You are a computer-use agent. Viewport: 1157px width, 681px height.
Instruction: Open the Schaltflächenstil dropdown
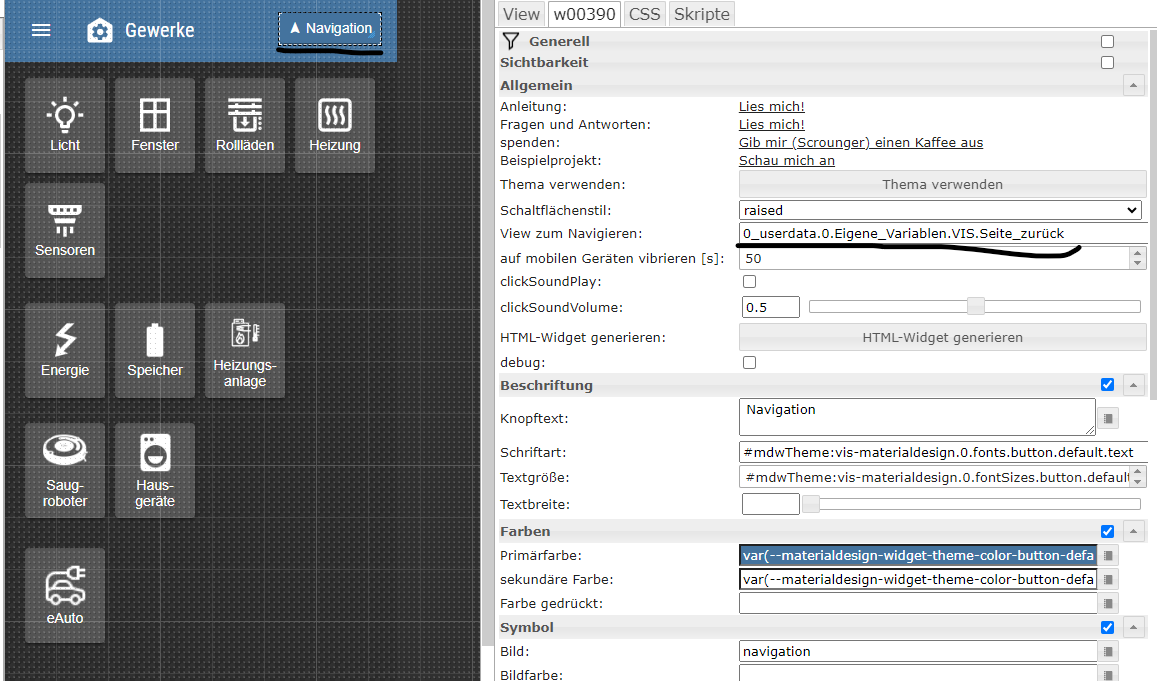[x=940, y=210]
